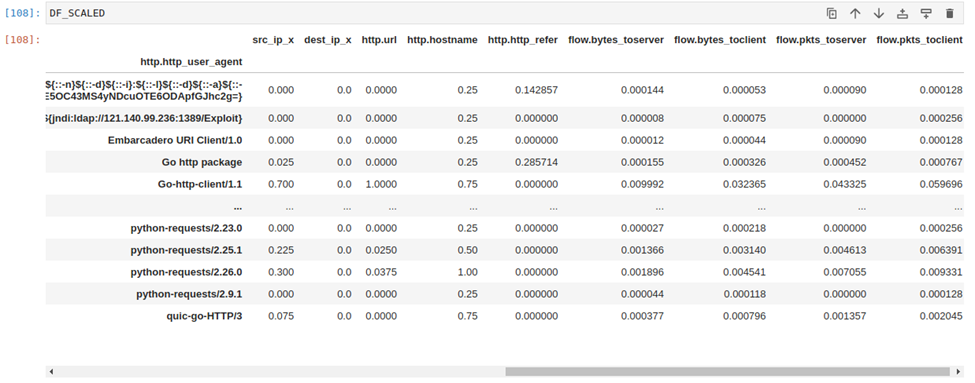
Task: Click the 0.009992 bytes_toserver value
Action: tap(642, 184)
